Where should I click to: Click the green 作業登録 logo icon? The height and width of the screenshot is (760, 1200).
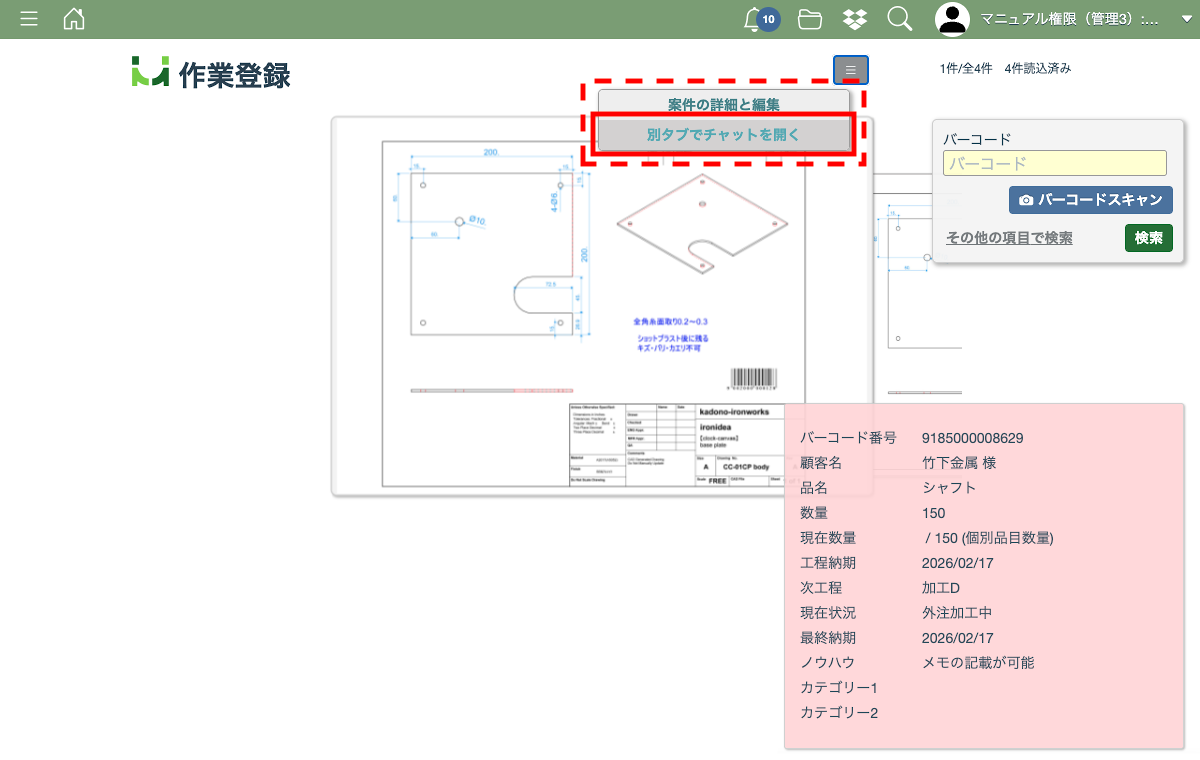[x=150, y=72]
